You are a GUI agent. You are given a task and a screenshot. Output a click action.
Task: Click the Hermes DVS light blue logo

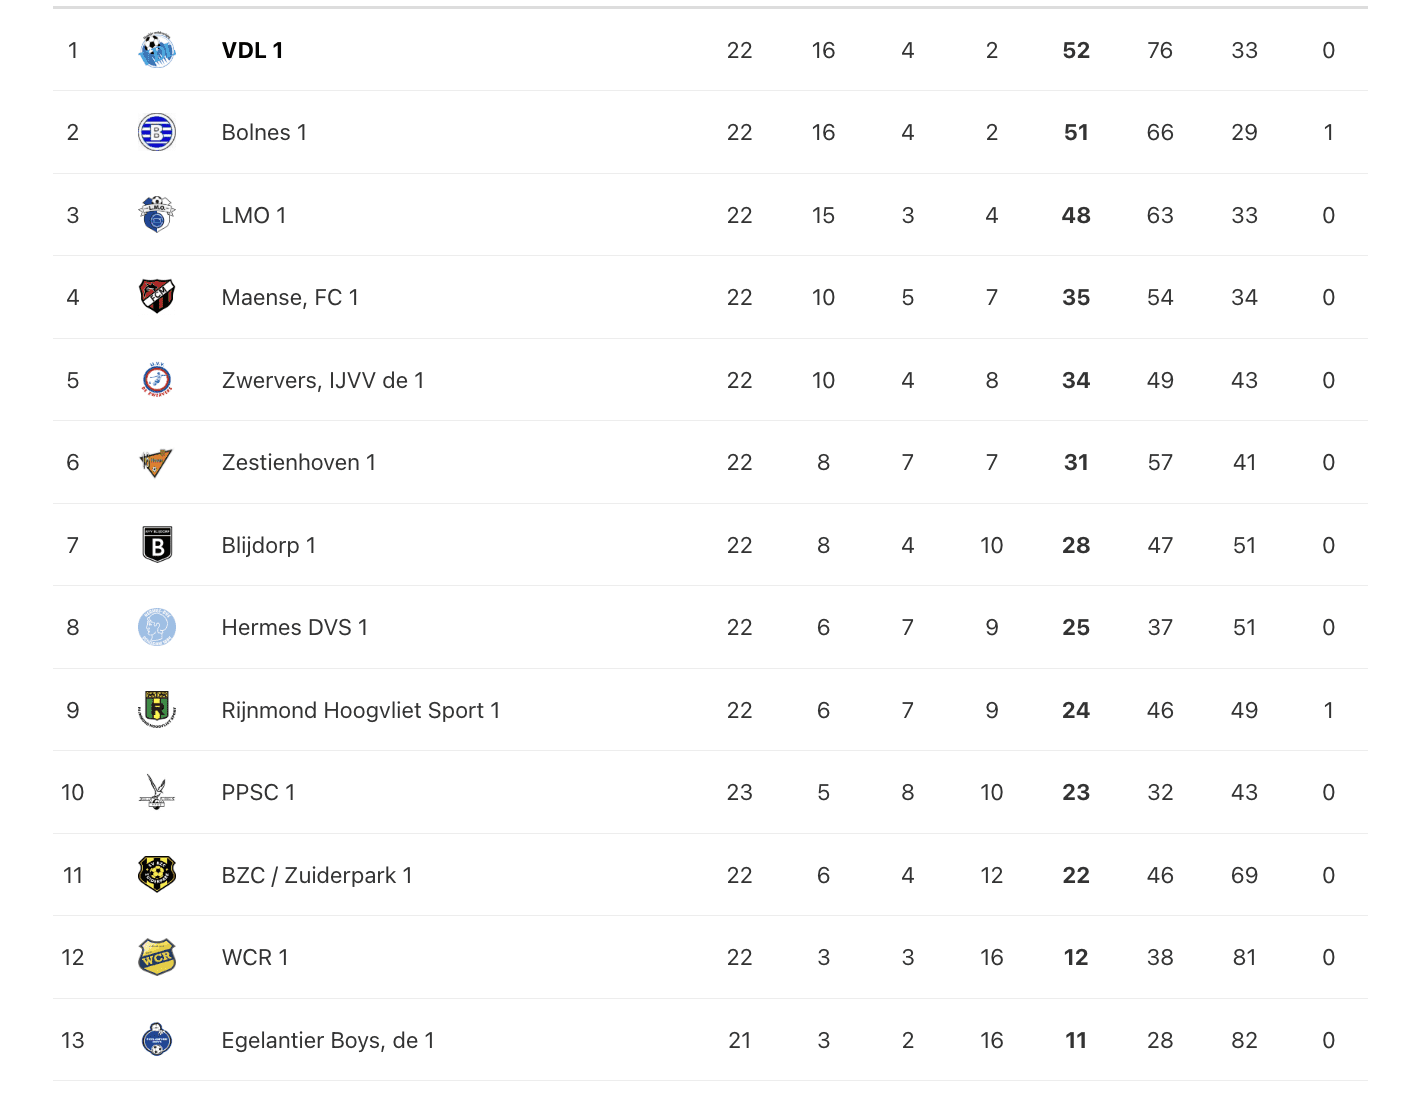click(157, 627)
